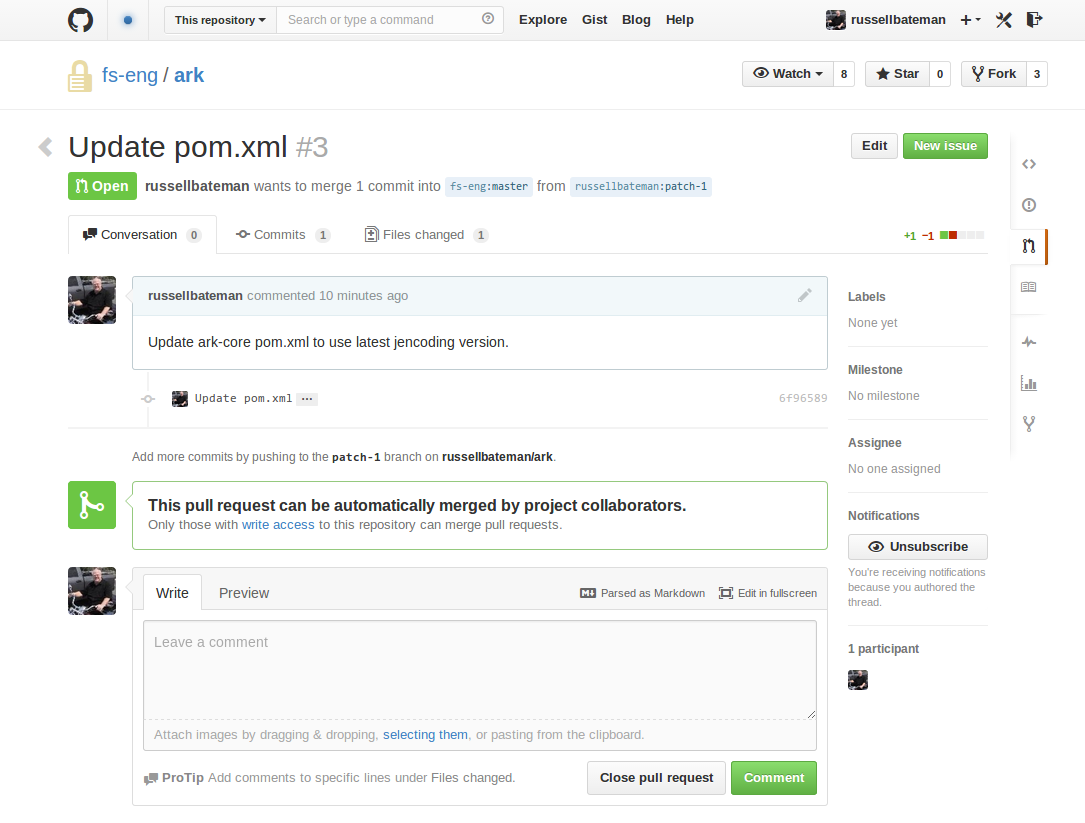
Task: Open the Pull Requests sidebar icon
Action: pos(1029,246)
